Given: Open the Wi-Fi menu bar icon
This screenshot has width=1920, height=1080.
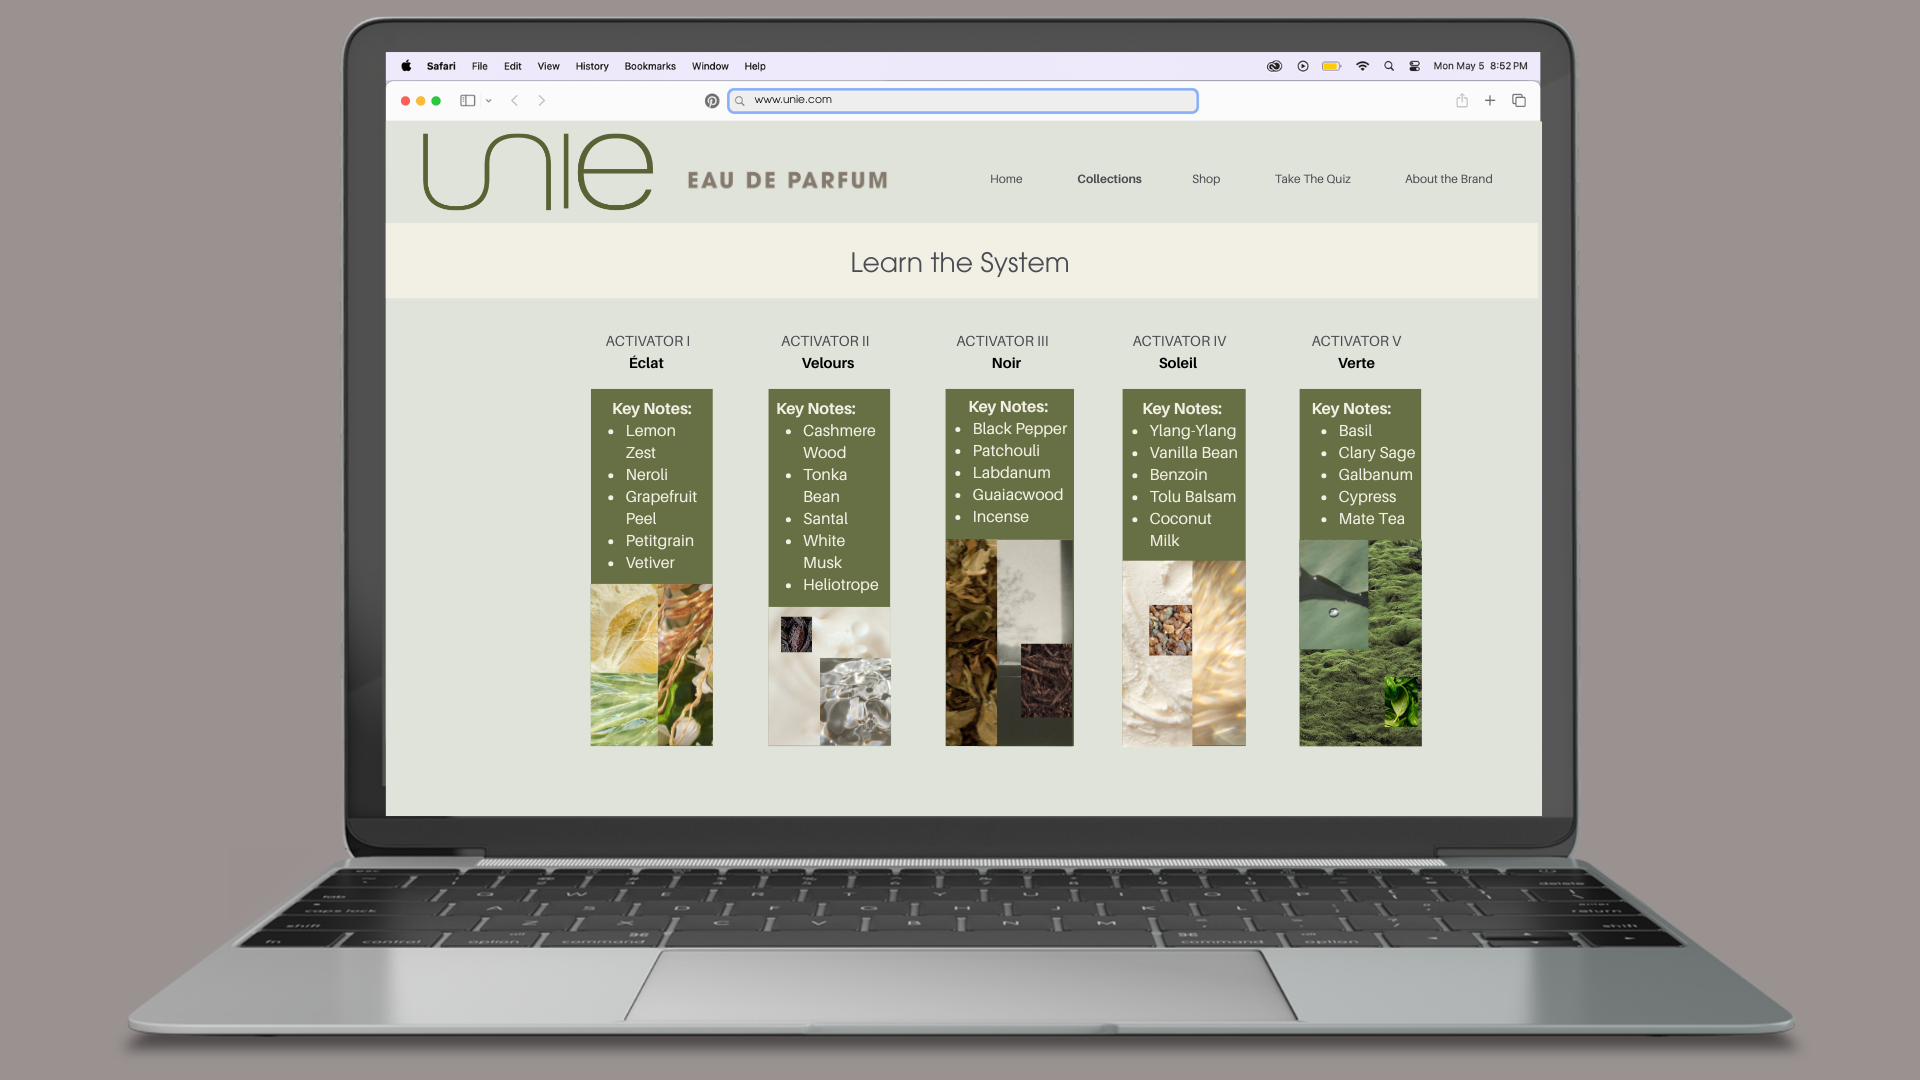Looking at the screenshot, I should point(1362,66).
